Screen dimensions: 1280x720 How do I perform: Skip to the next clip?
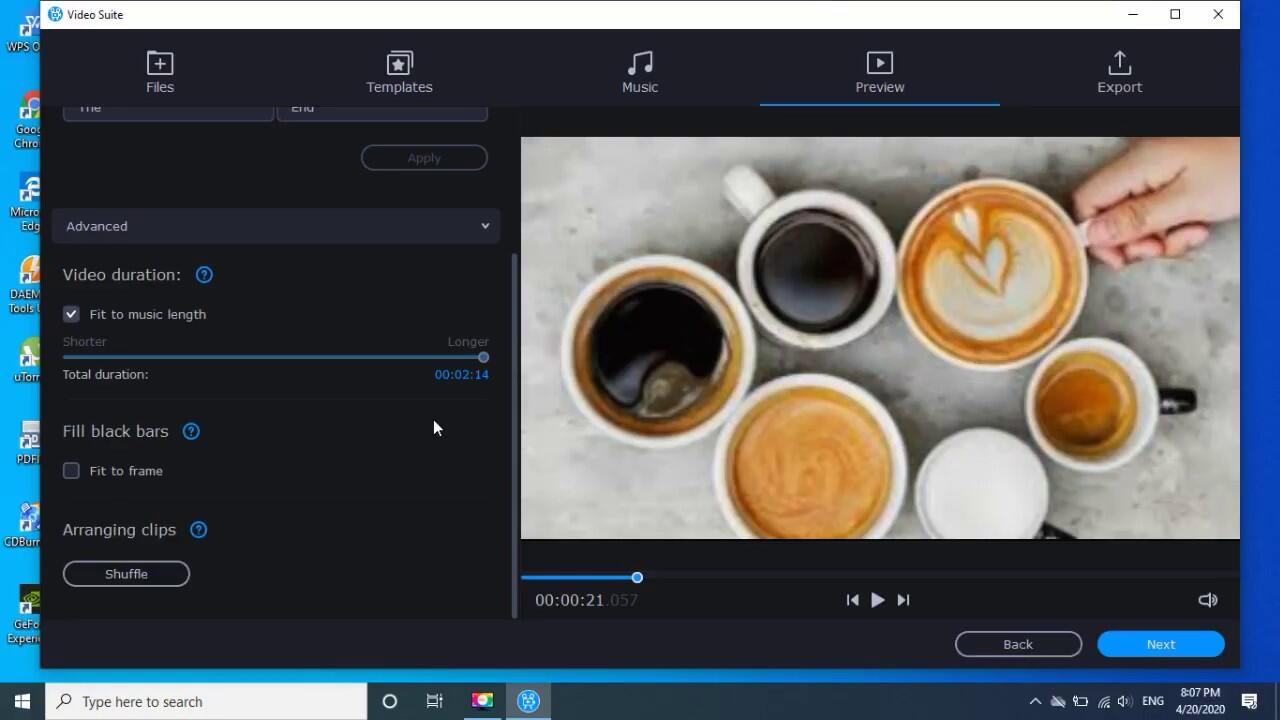[903, 600]
